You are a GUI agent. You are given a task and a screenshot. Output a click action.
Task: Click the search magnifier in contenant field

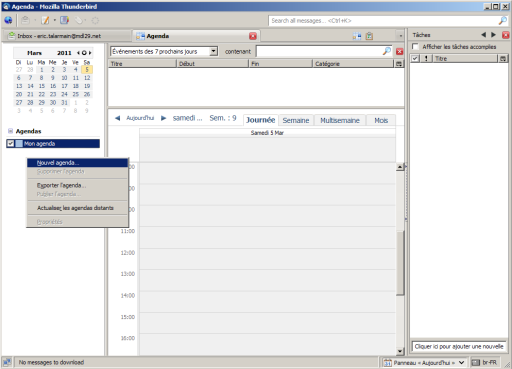387,51
